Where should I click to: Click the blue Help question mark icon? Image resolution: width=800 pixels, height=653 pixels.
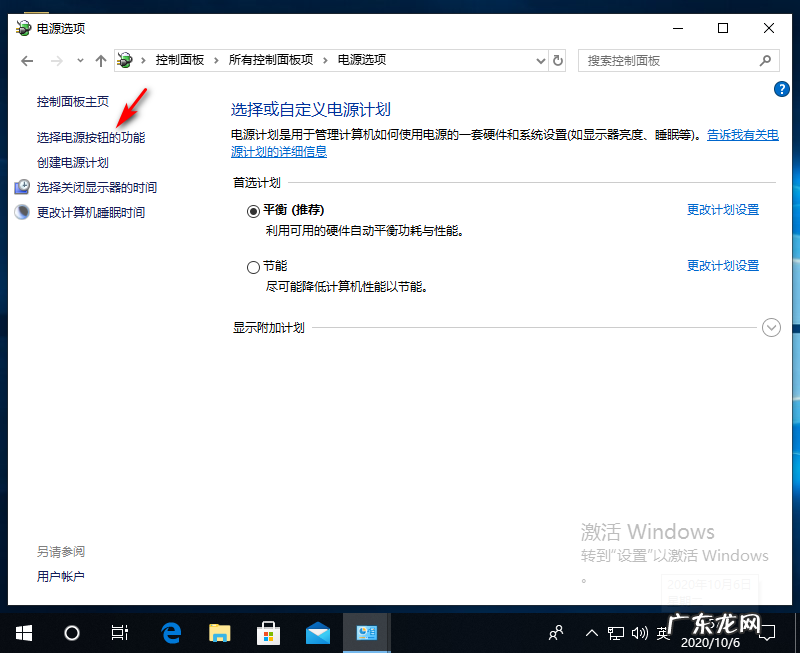(781, 88)
